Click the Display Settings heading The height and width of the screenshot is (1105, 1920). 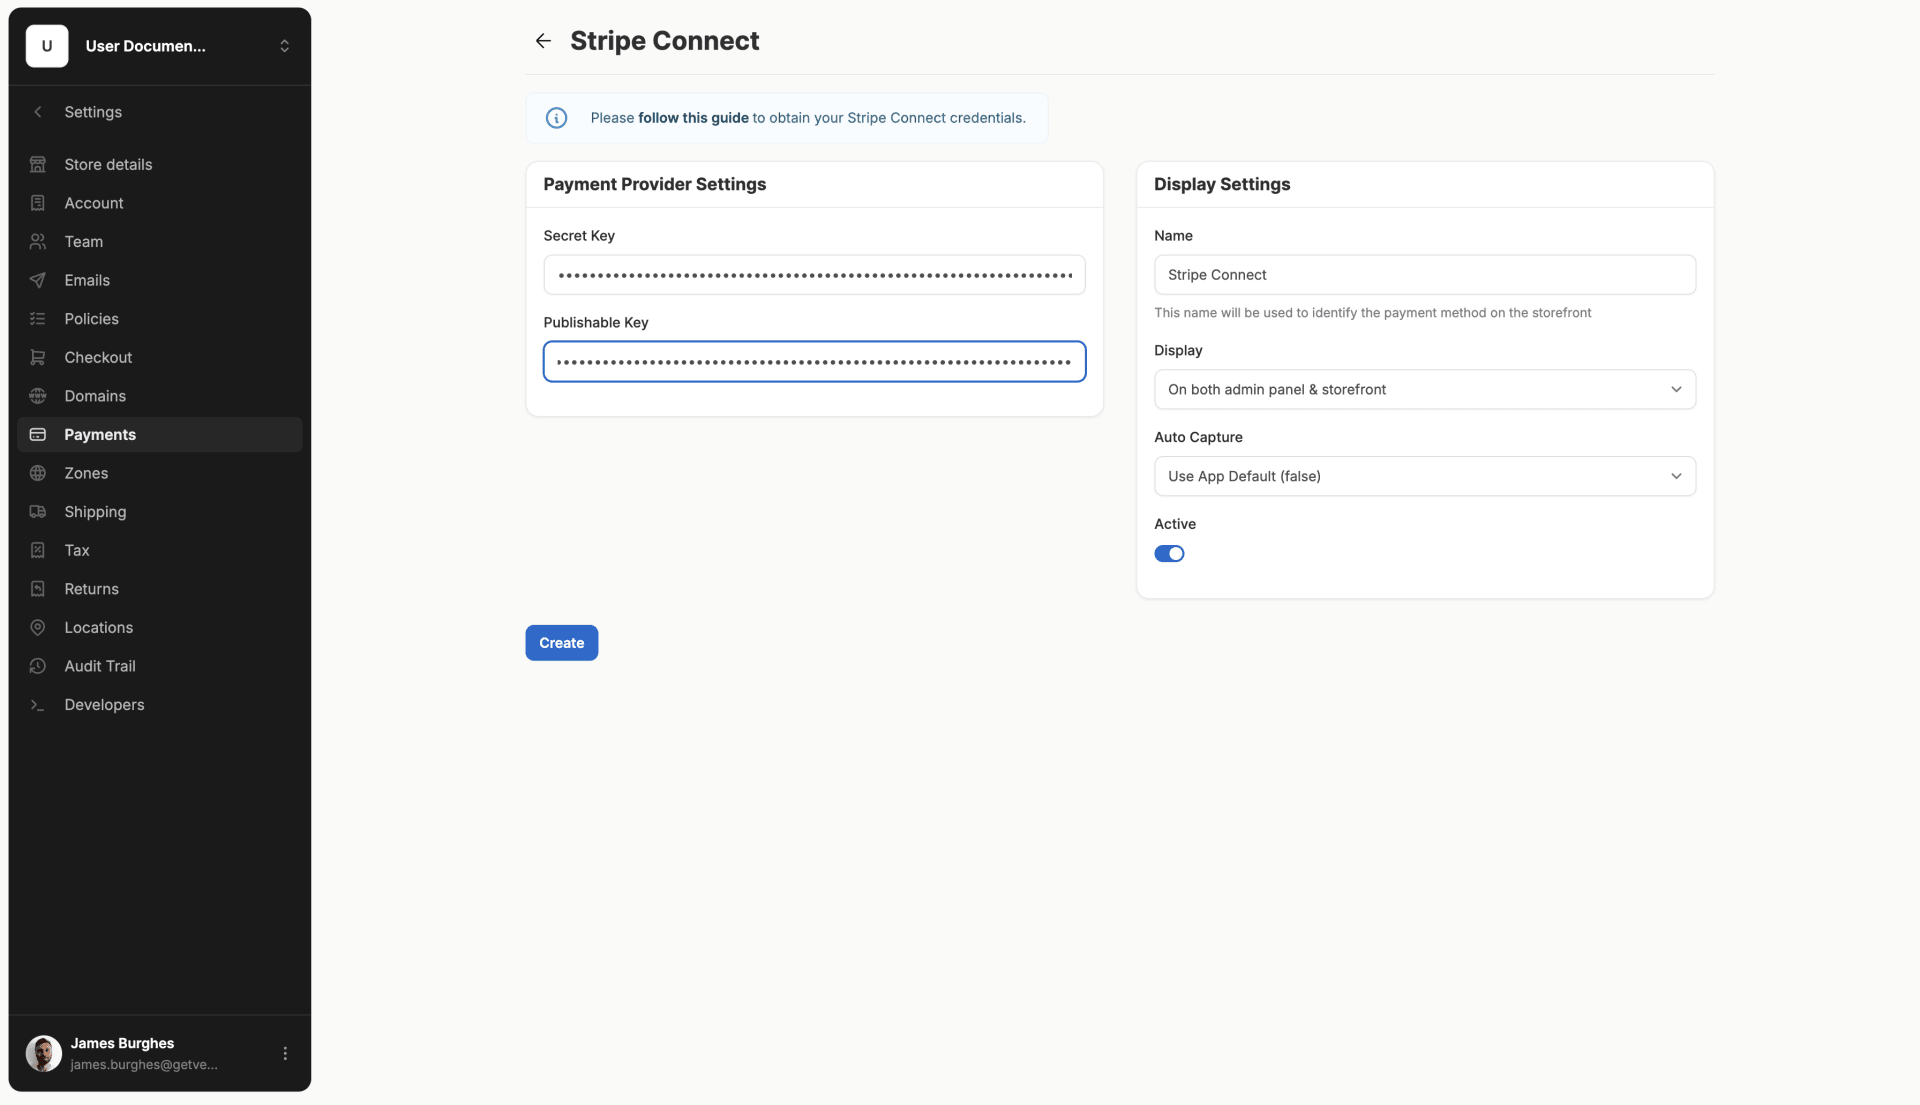(1222, 184)
